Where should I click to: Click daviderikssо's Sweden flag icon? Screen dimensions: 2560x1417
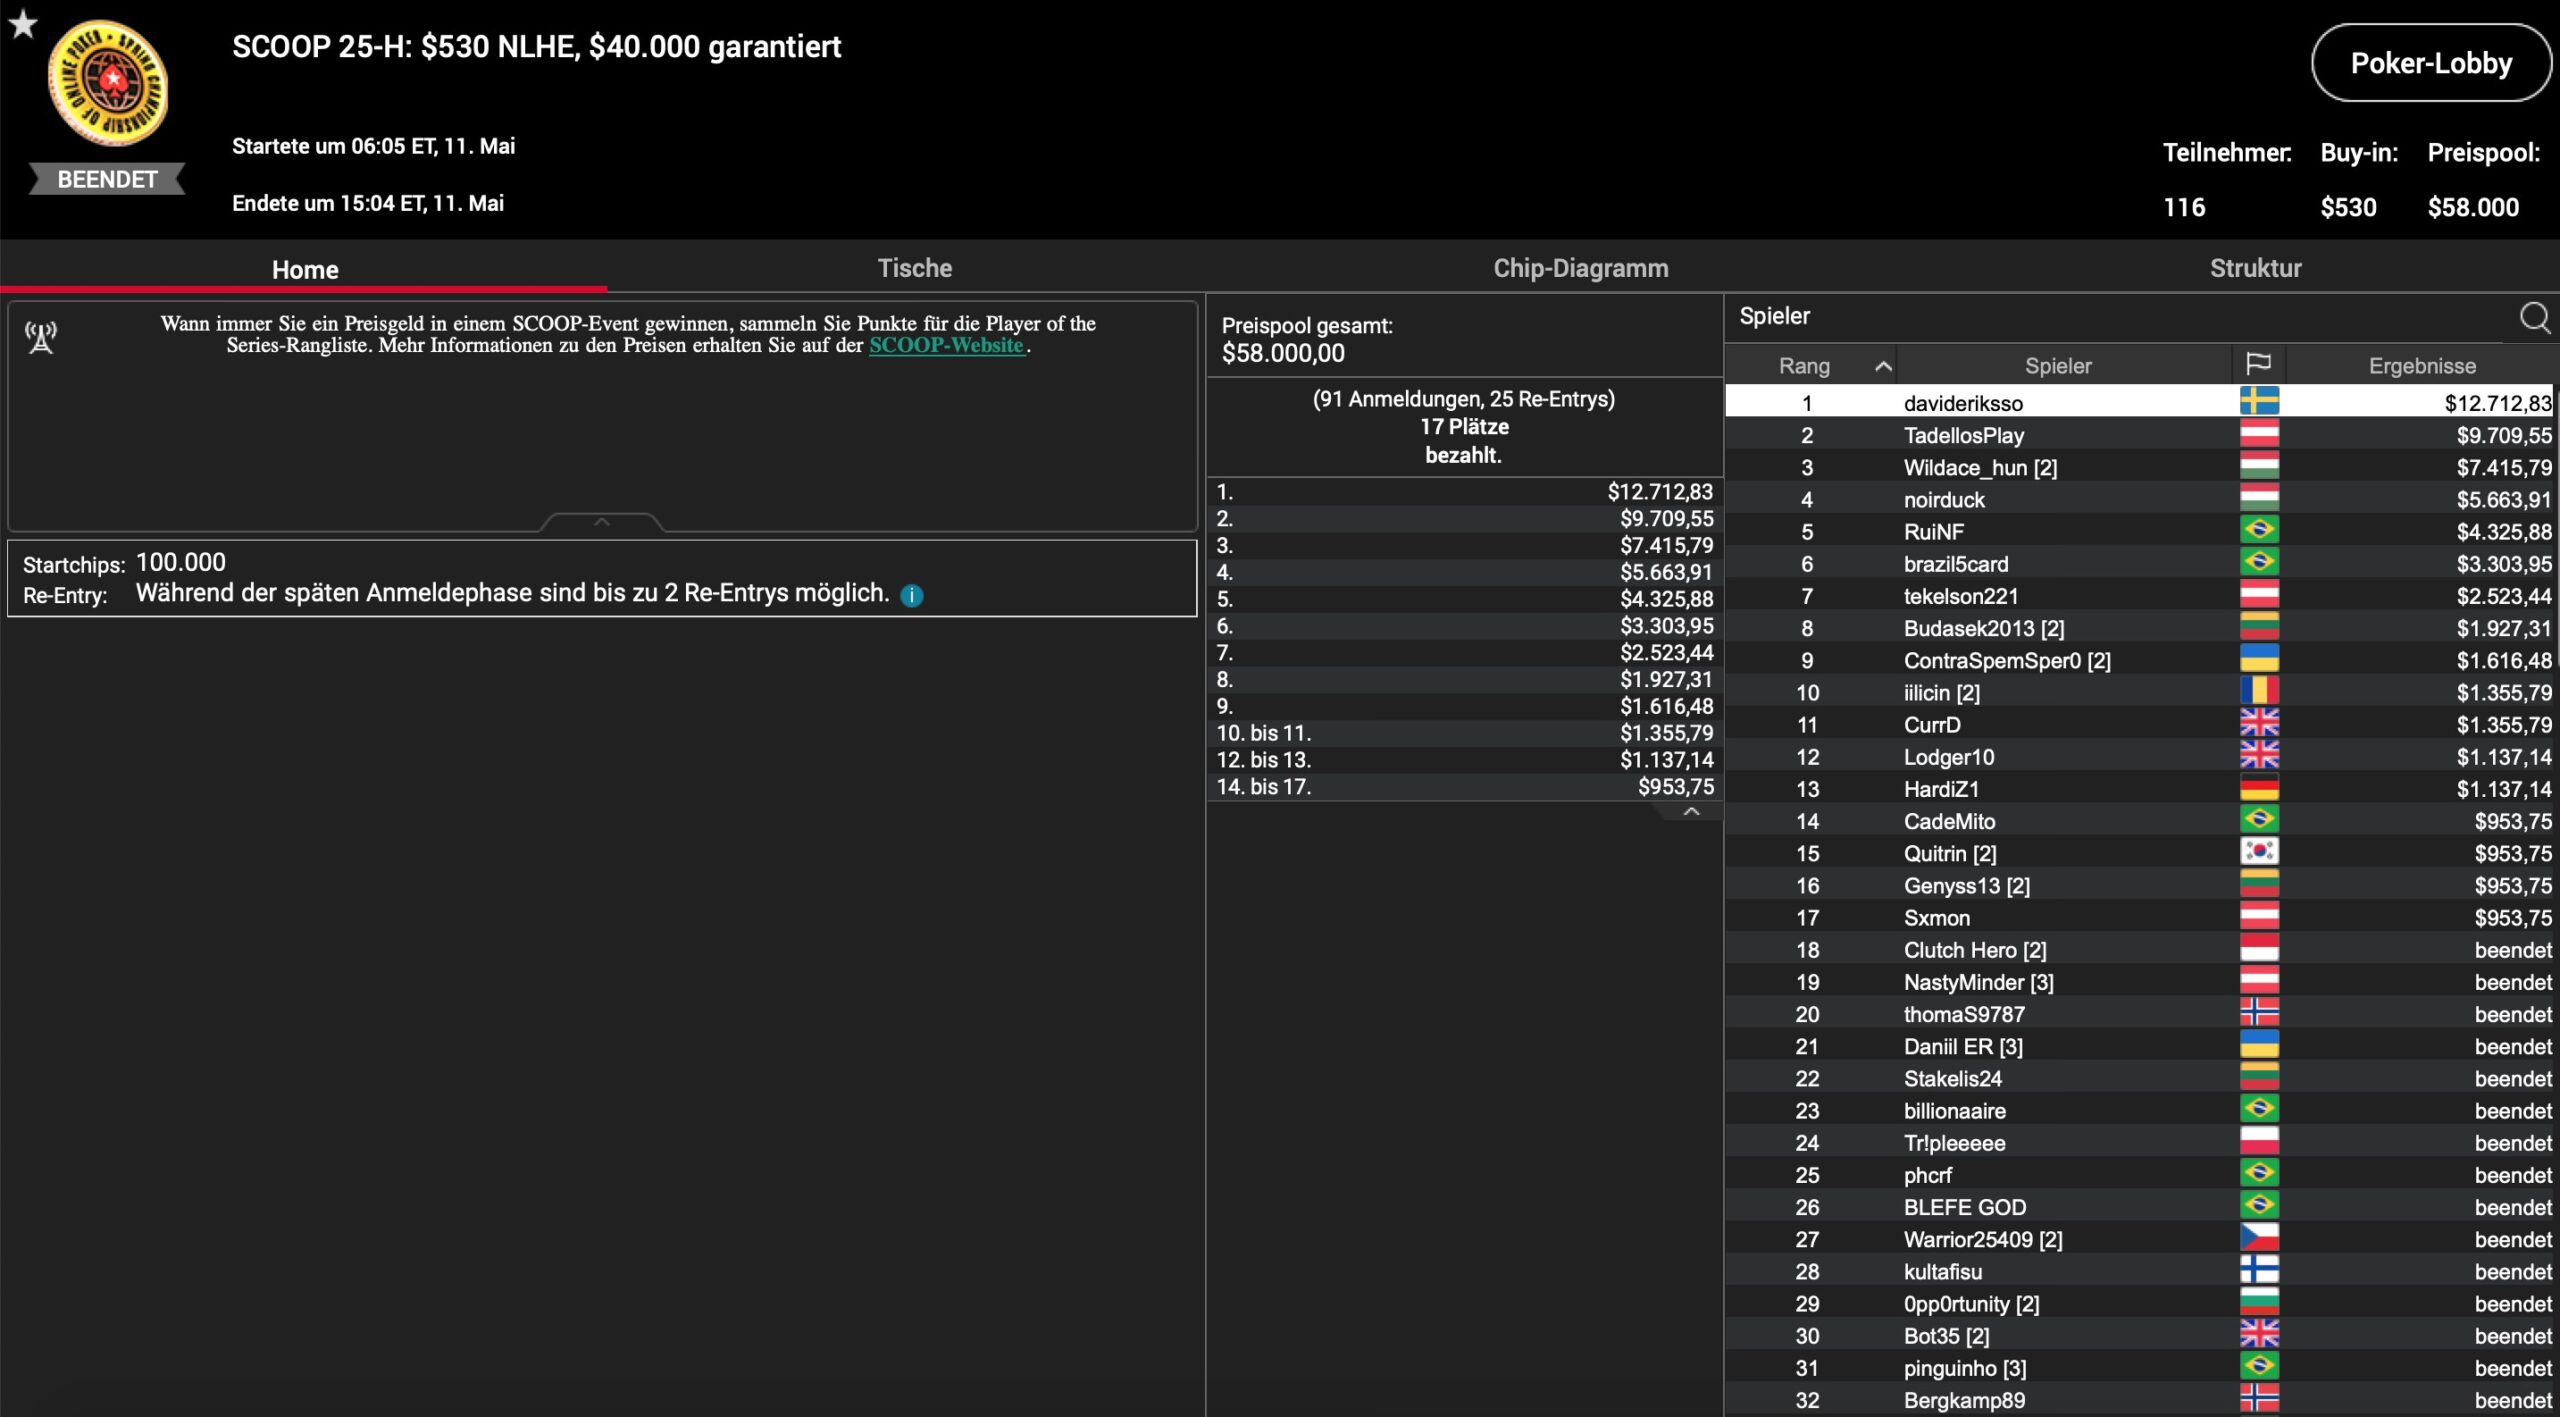click(2259, 402)
